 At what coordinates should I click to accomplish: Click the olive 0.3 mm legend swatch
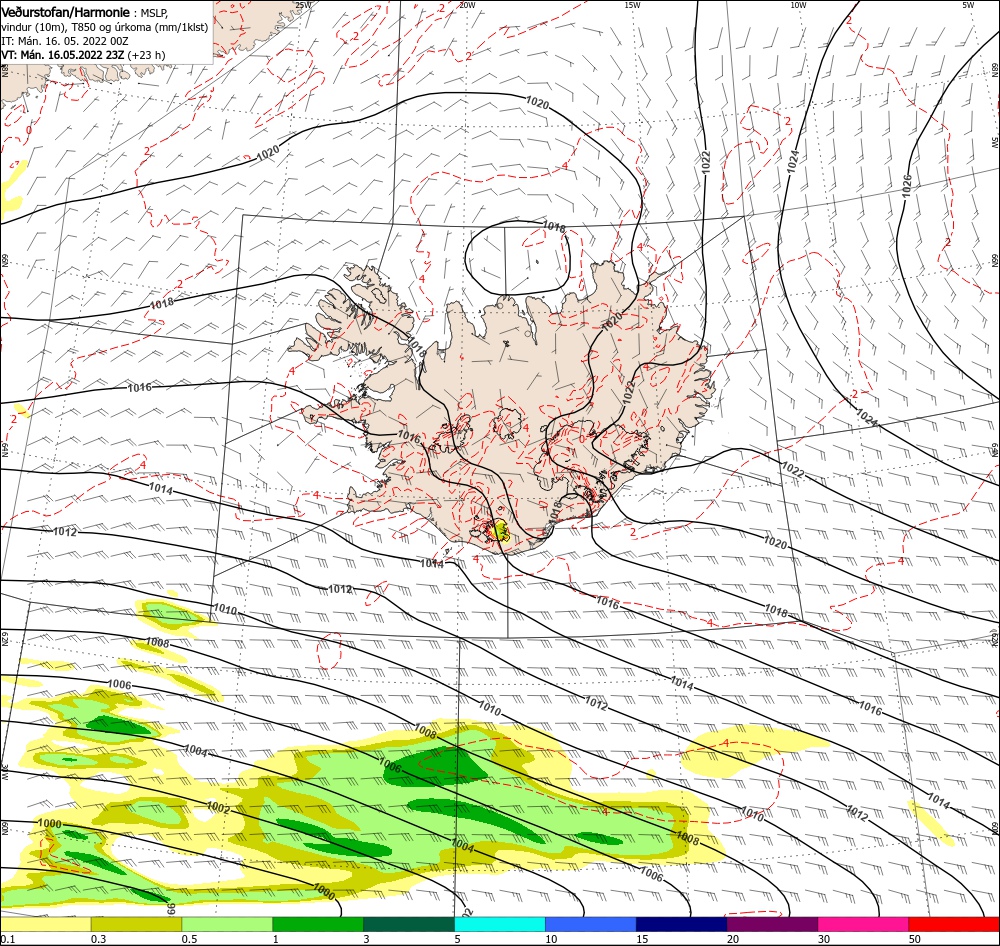click(x=136, y=924)
